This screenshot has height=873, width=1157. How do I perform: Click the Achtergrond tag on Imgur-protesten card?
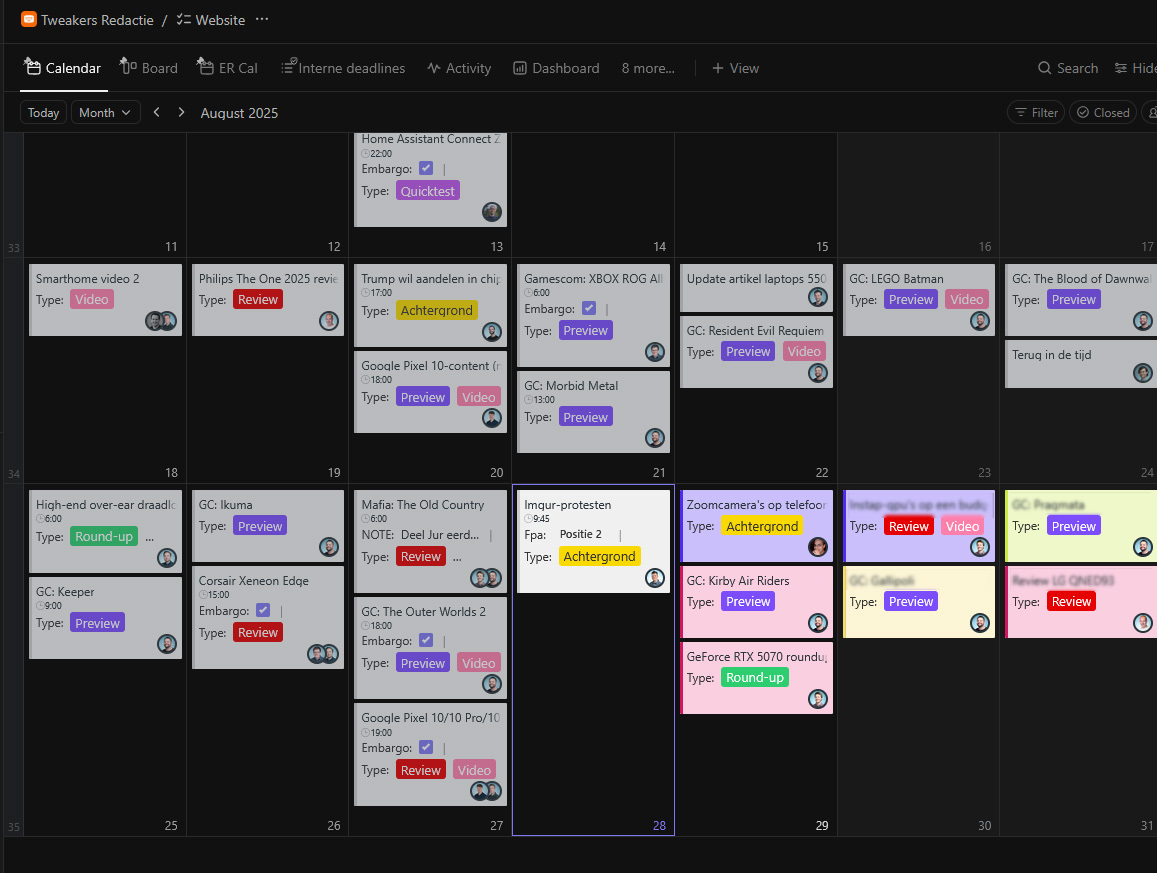pyautogui.click(x=599, y=556)
